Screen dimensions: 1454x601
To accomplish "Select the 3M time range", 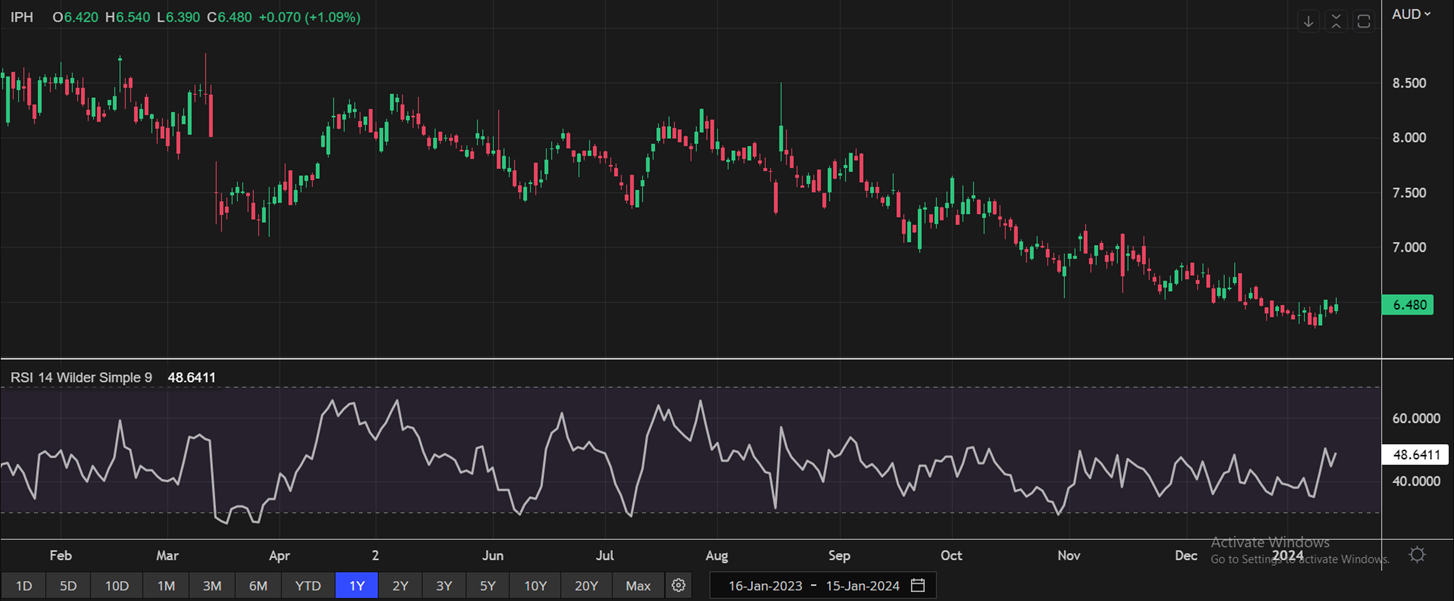I will coord(212,585).
